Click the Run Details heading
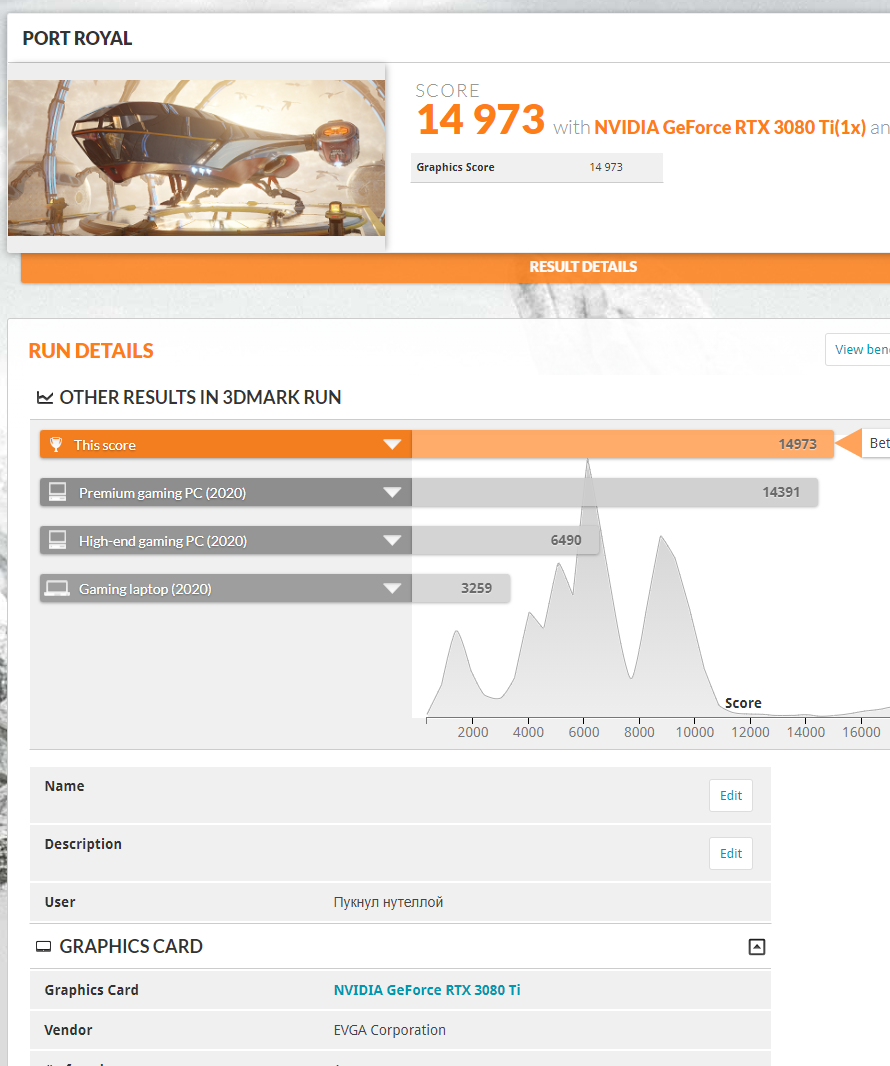This screenshot has height=1066, width=890. (x=91, y=351)
